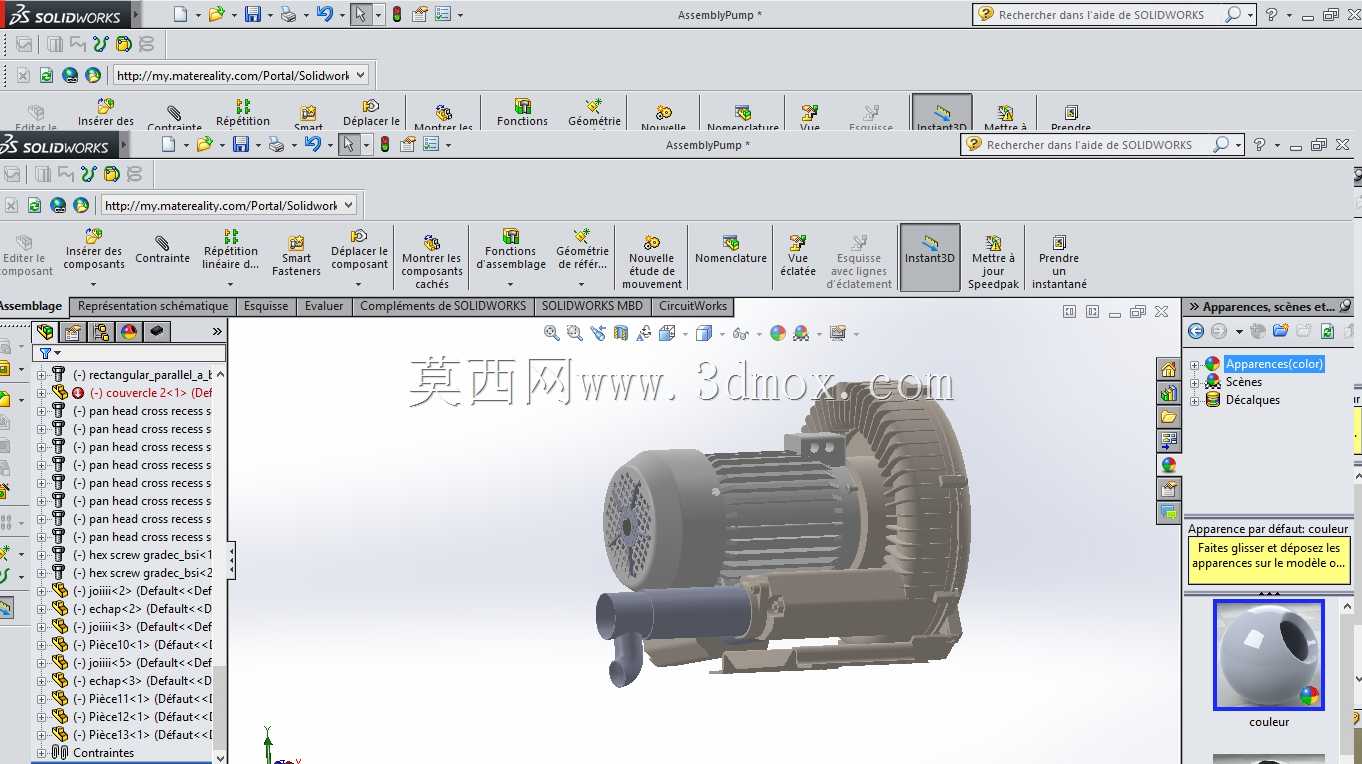Image resolution: width=1362 pixels, height=764 pixels.
Task: Click panel collapse handle beside feature tree
Action: pyautogui.click(x=232, y=560)
